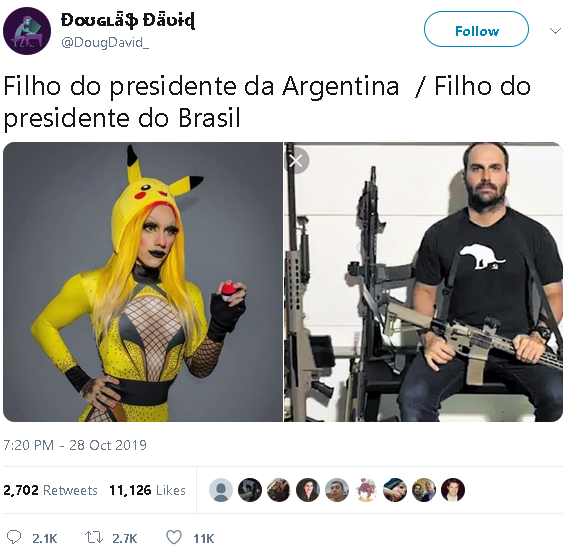This screenshot has width=570, height=556.
Task: Close the right image with X icon
Action: click(x=296, y=161)
